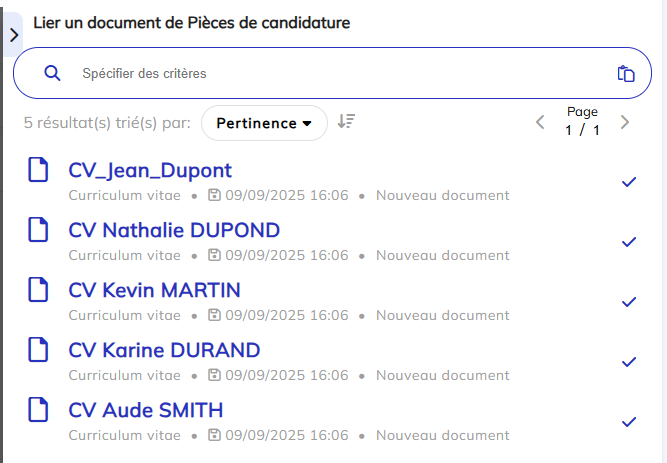Click the document icon for CV_Jean_Dupont

click(38, 169)
